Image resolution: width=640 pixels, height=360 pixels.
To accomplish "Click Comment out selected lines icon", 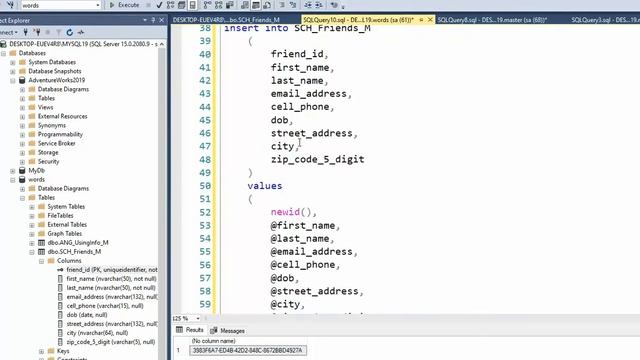I will 282,5.
